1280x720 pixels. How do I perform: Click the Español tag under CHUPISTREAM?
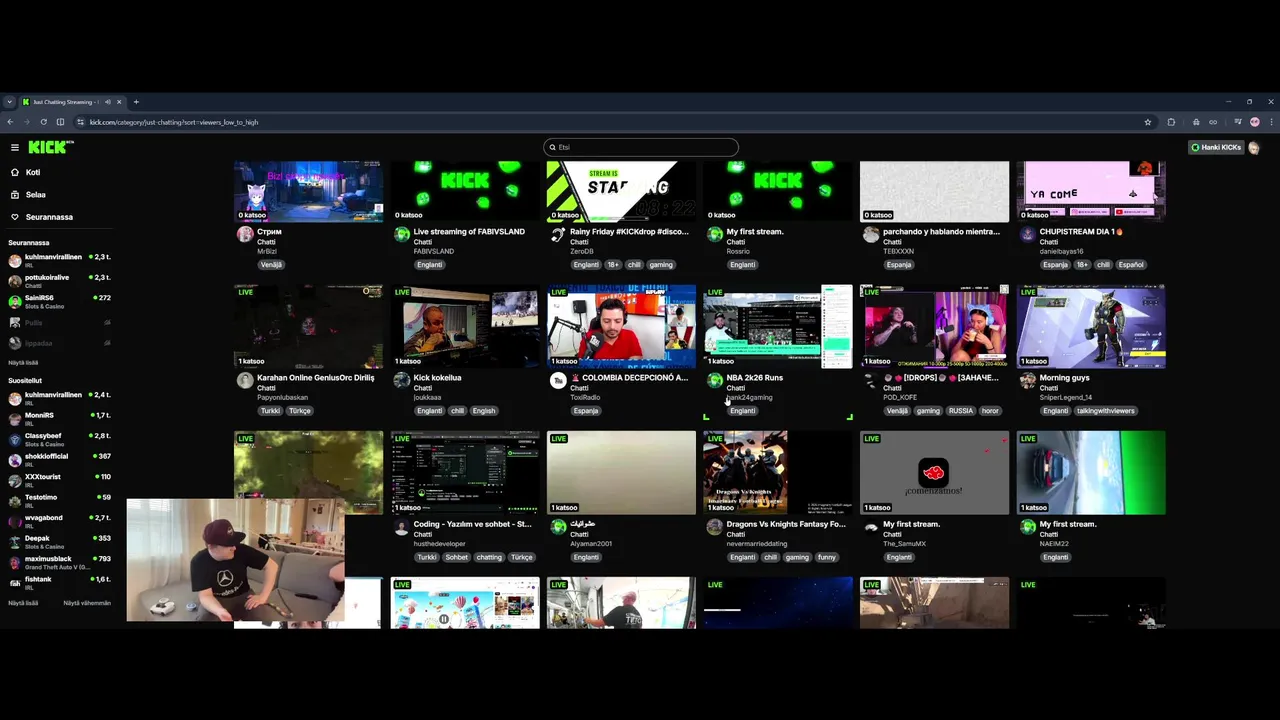point(1131,265)
